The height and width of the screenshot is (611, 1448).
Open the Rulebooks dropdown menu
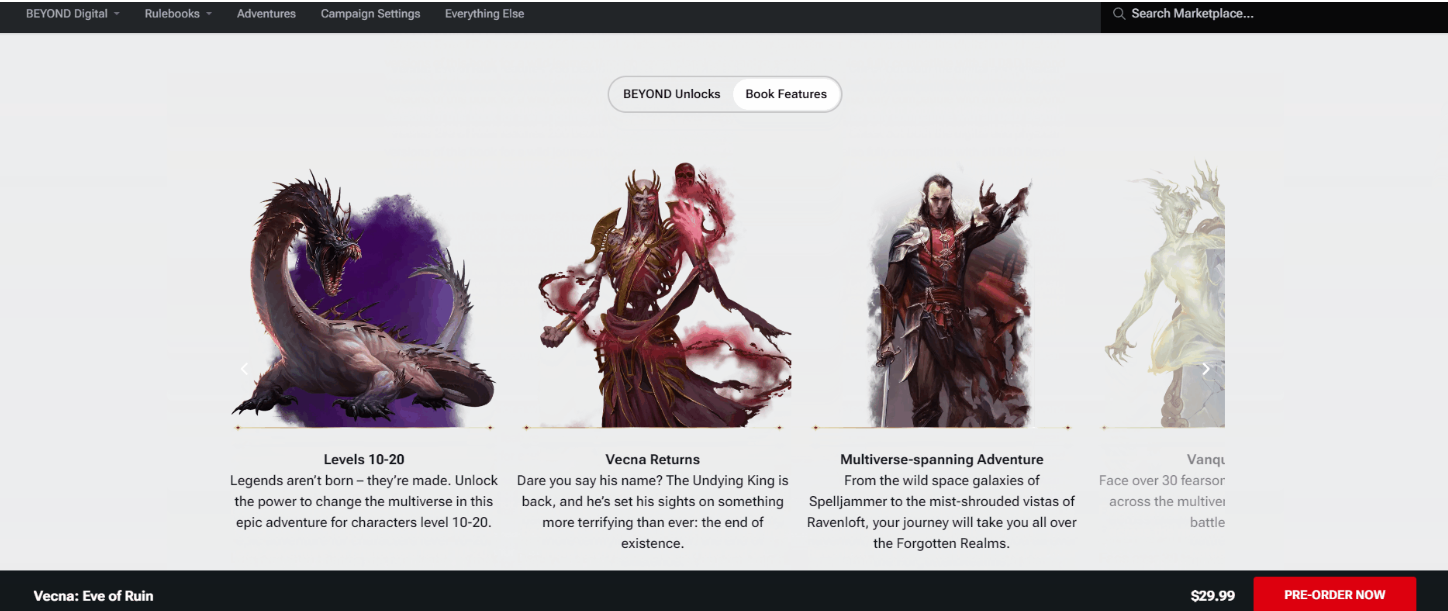[x=178, y=14]
